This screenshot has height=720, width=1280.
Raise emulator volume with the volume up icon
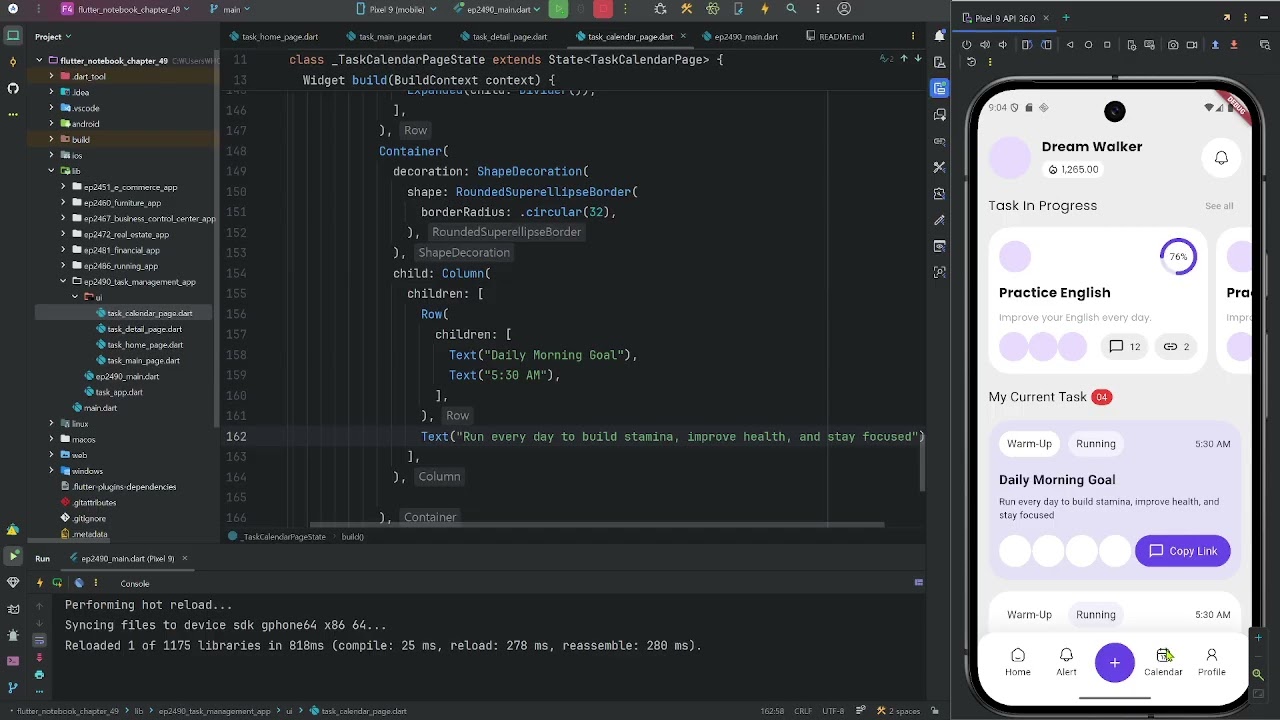coord(985,45)
